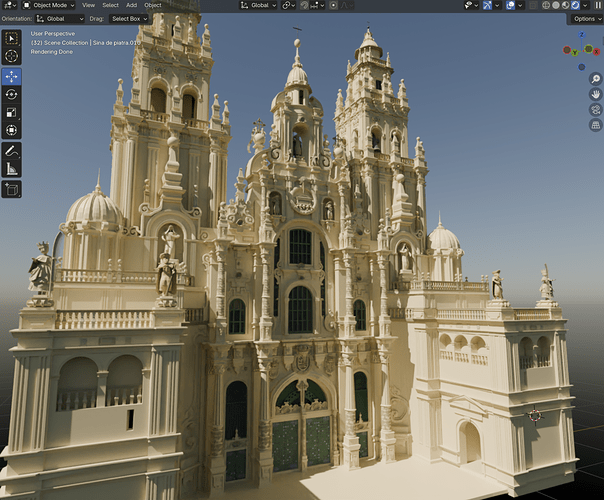604x500 pixels.
Task: Choose the Move tool
Action: (12, 76)
